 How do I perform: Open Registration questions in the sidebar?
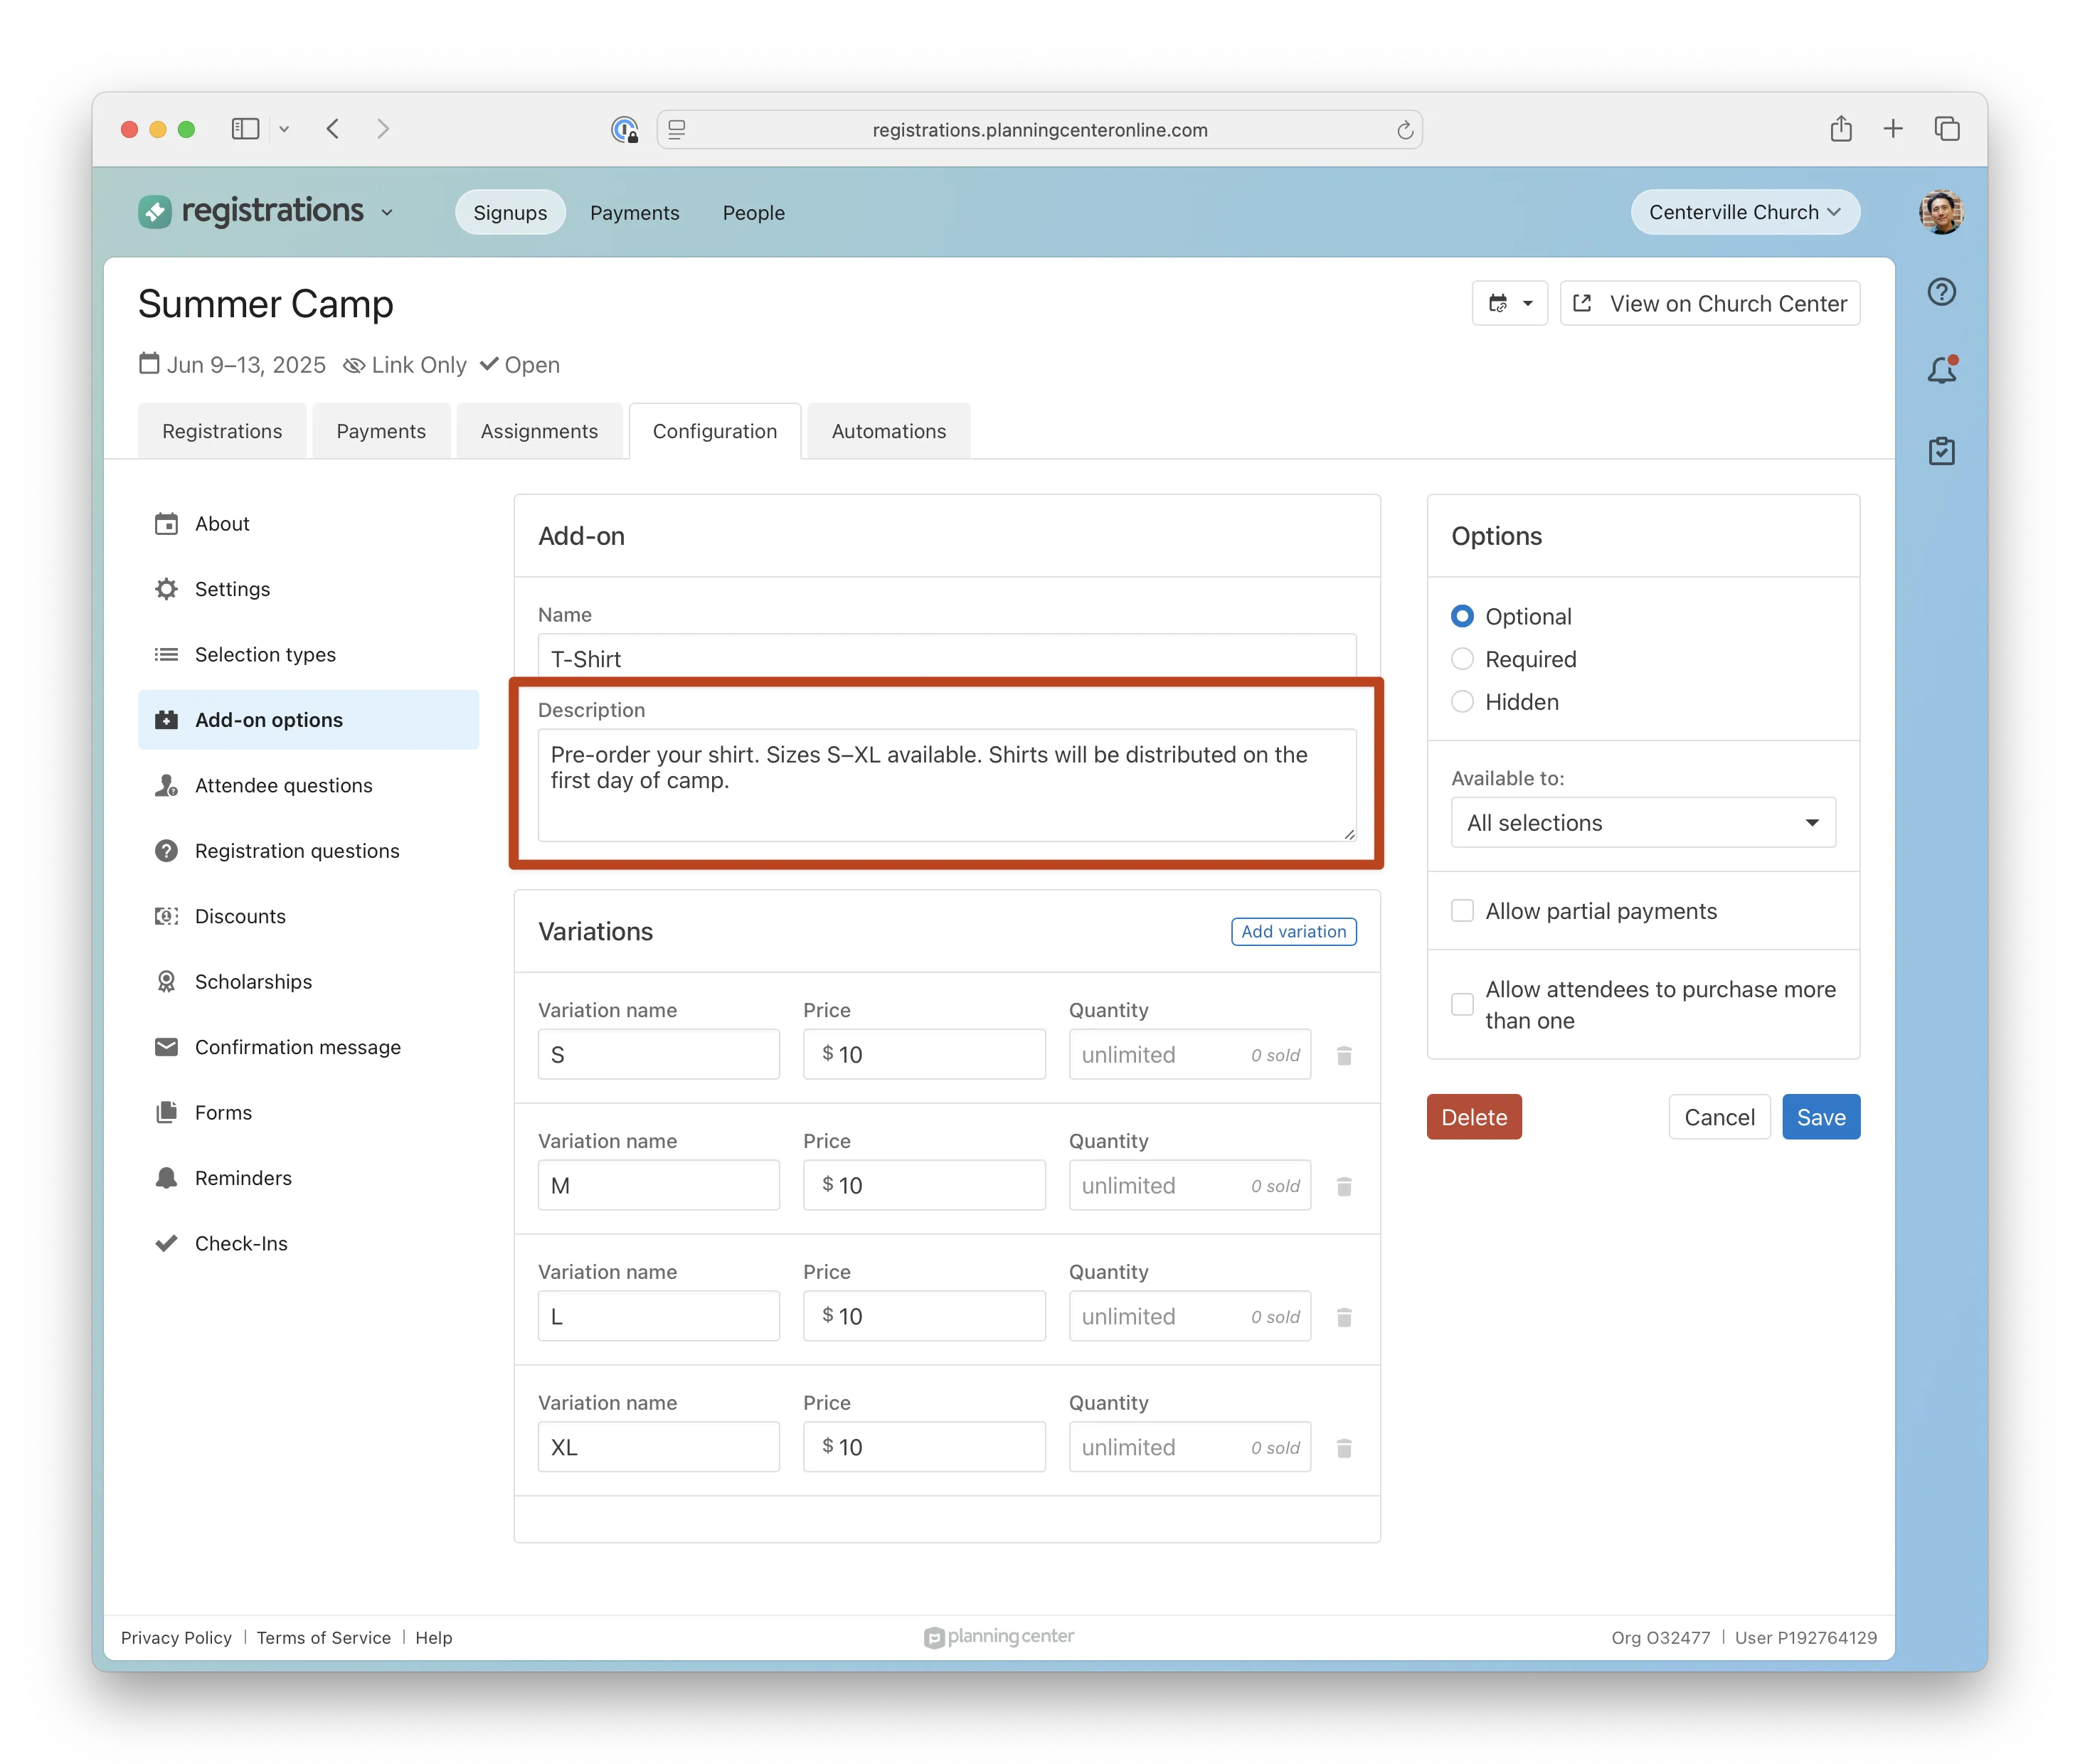tap(309, 851)
